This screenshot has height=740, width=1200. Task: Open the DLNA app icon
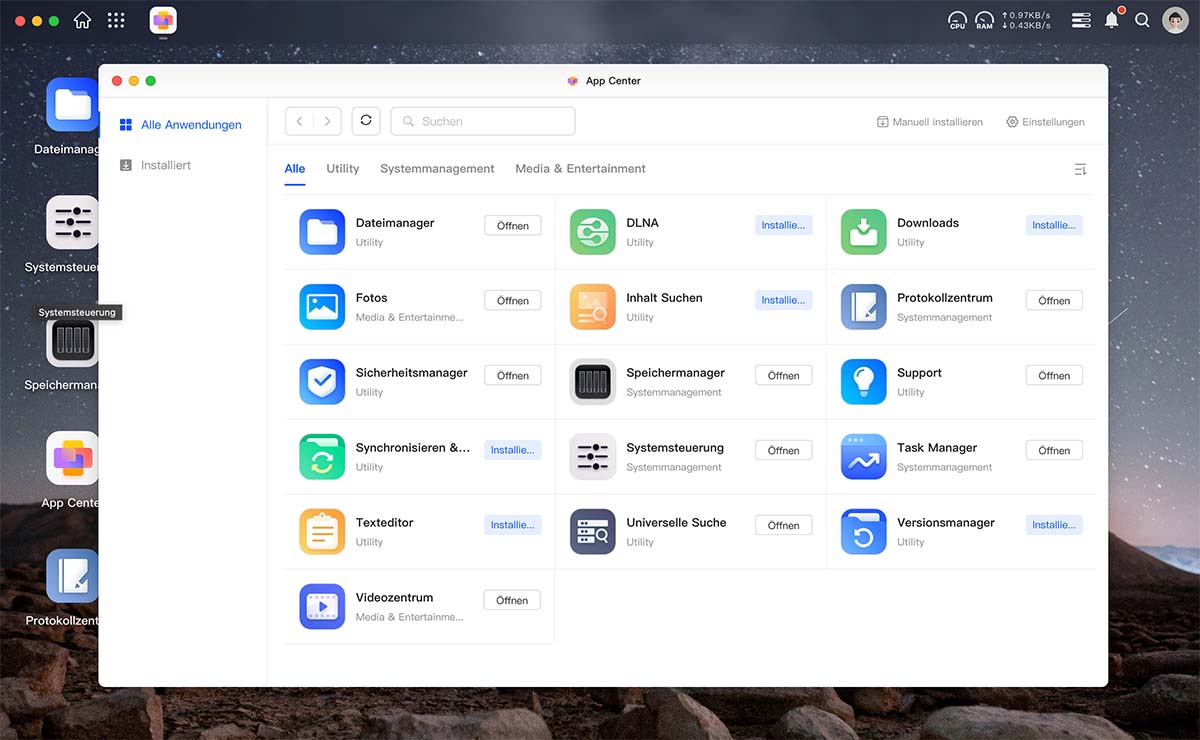592,232
